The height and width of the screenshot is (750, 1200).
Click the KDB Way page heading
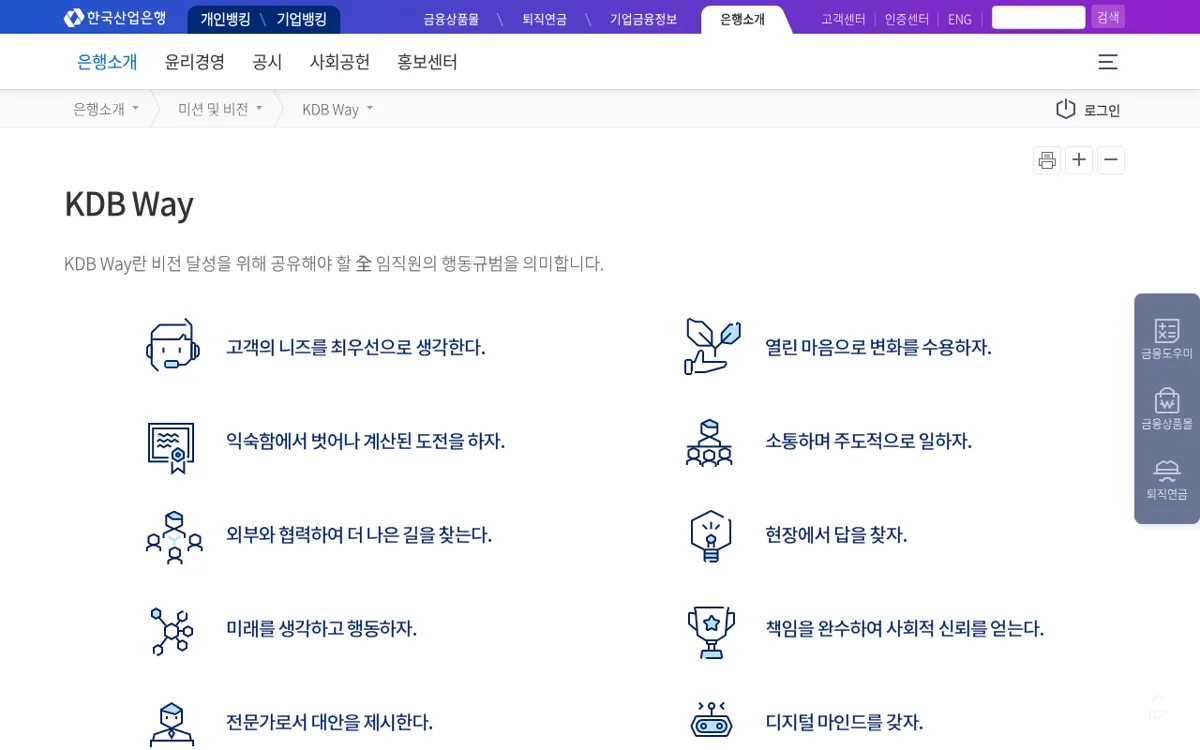[x=129, y=204]
